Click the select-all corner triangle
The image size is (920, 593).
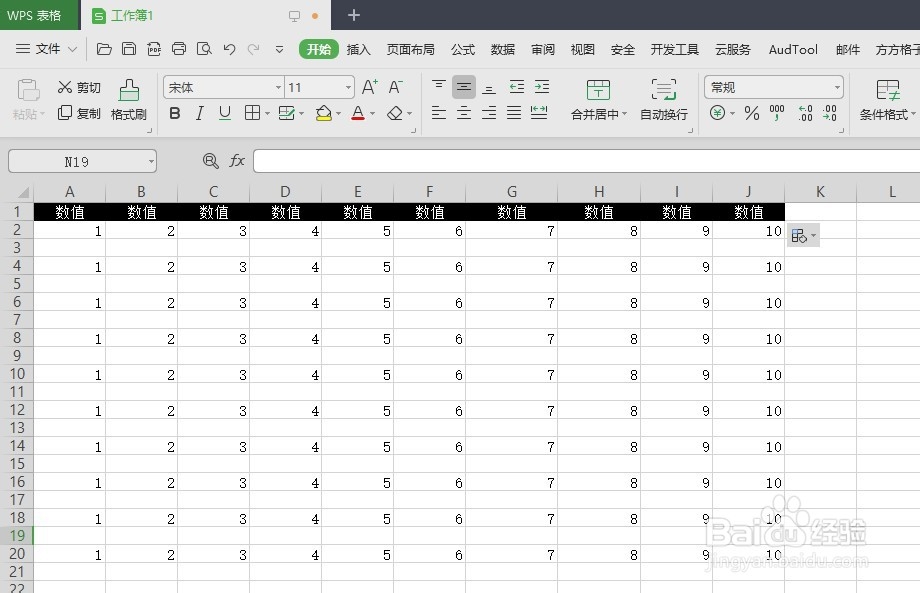pos(23,192)
